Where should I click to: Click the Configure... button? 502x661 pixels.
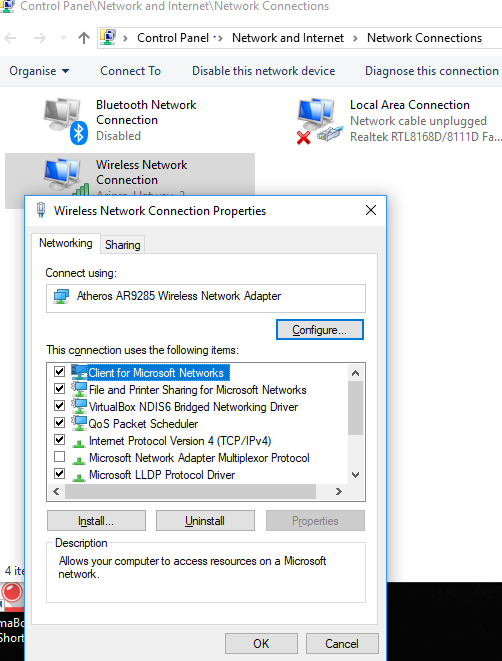[319, 330]
